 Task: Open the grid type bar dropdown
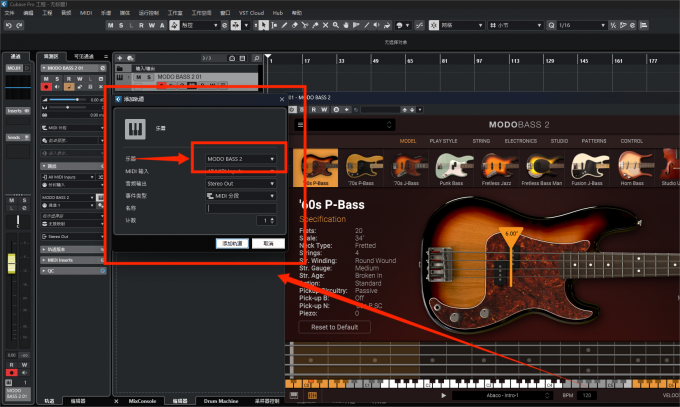click(516, 26)
